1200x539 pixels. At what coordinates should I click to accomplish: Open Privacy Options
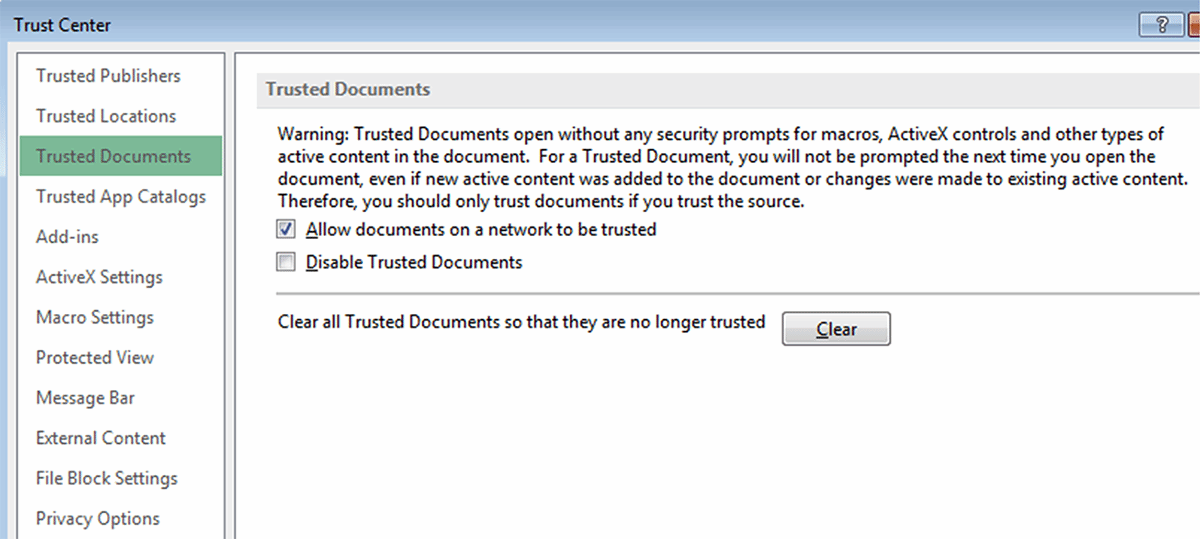(98, 518)
